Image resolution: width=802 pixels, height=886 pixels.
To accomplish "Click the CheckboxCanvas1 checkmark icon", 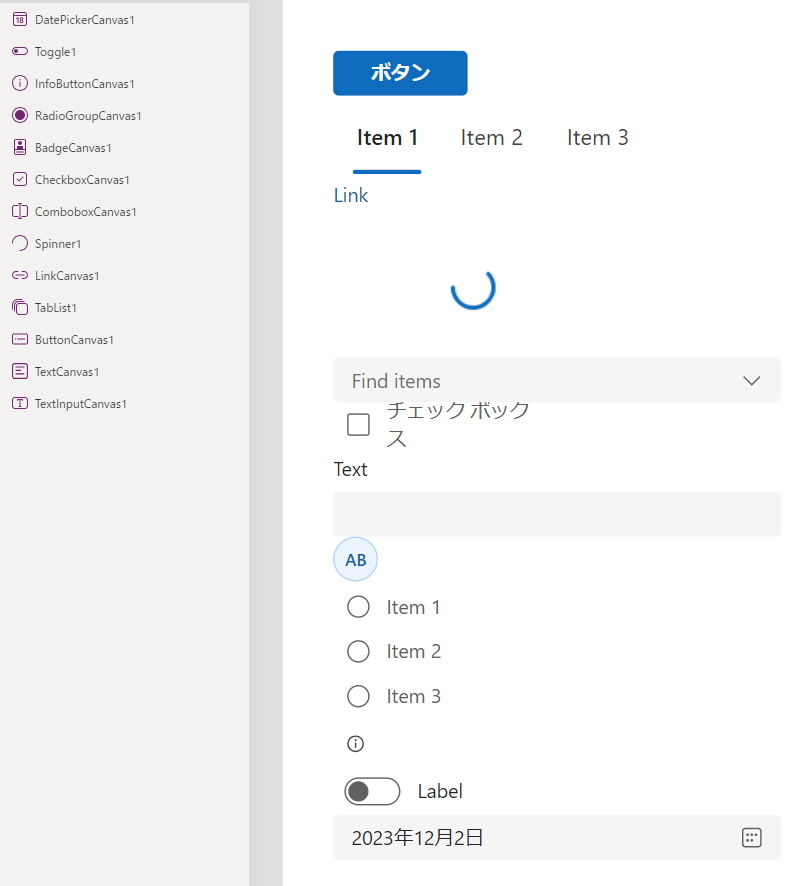I will [20, 180].
